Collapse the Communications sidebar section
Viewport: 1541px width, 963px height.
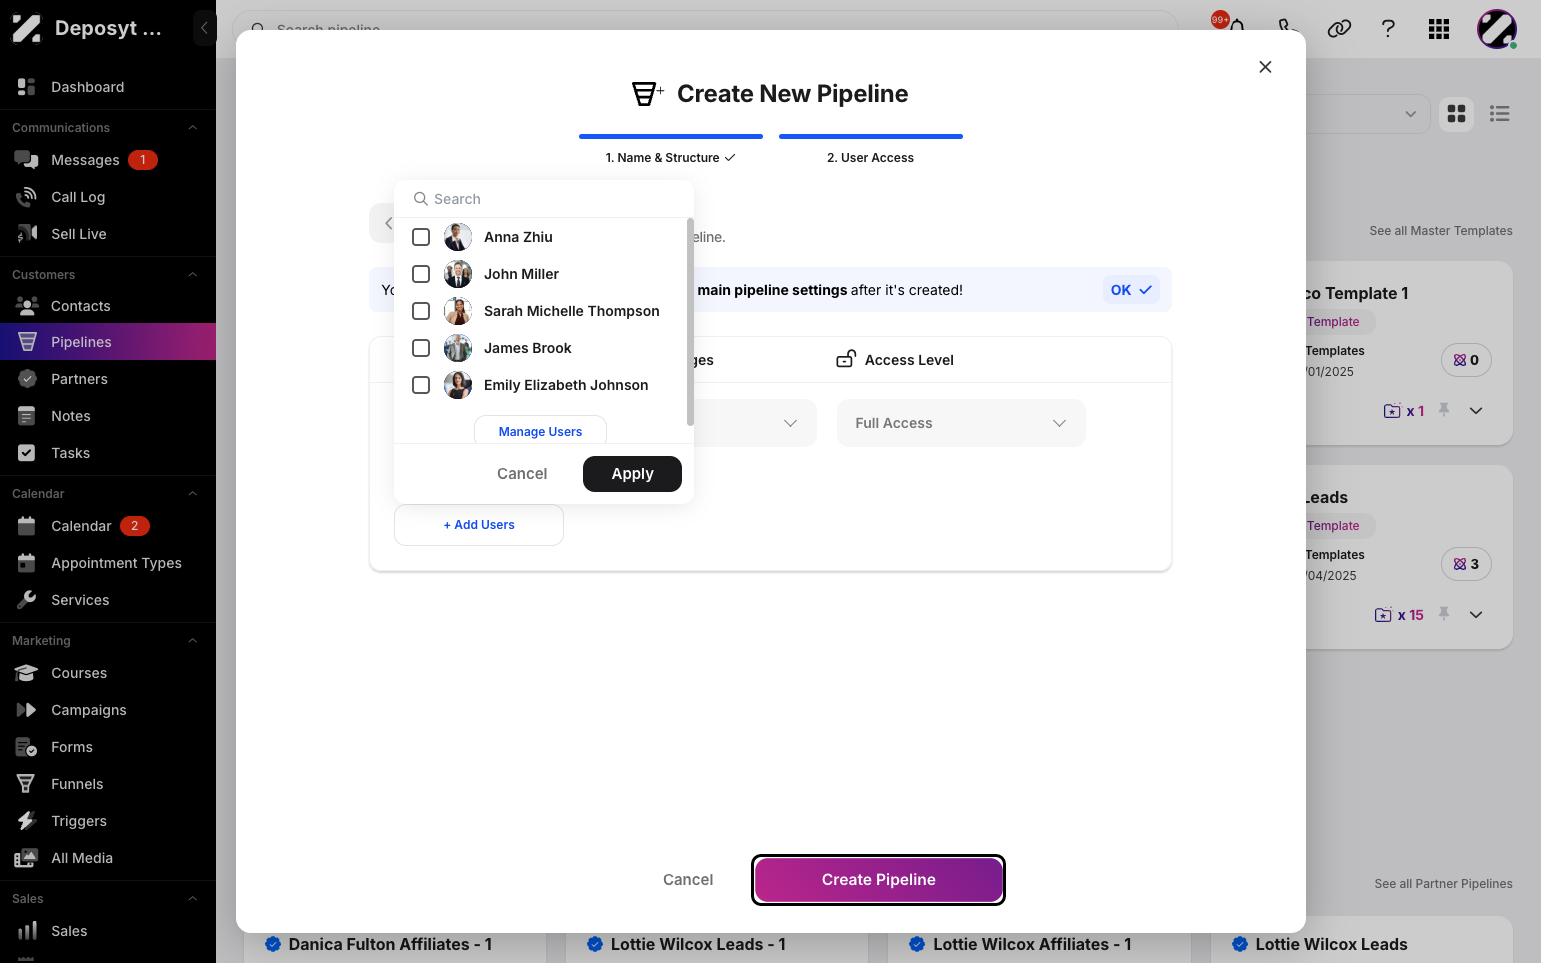coord(193,128)
